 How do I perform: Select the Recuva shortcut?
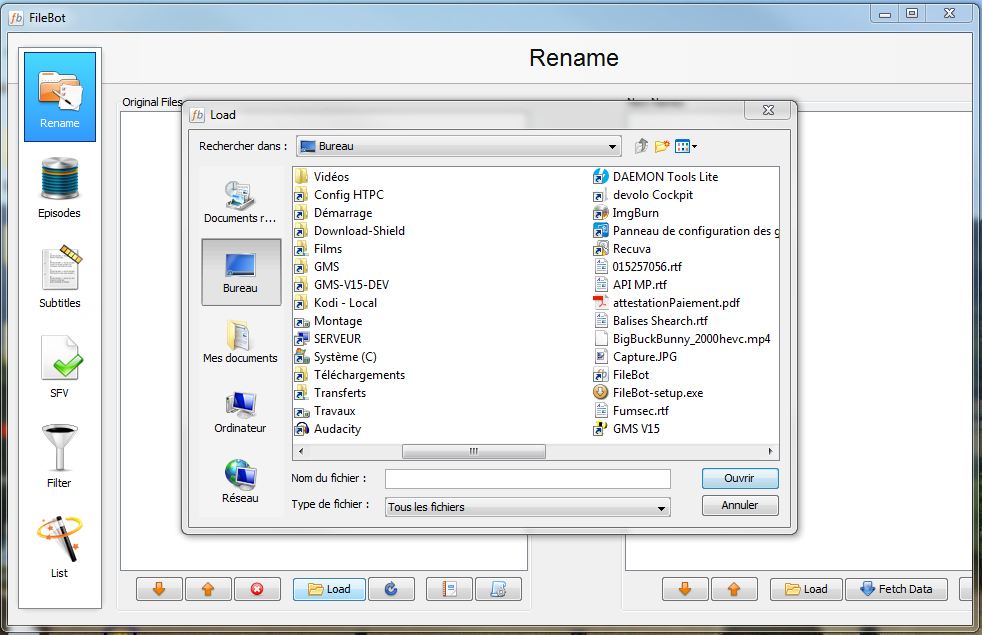[622, 249]
